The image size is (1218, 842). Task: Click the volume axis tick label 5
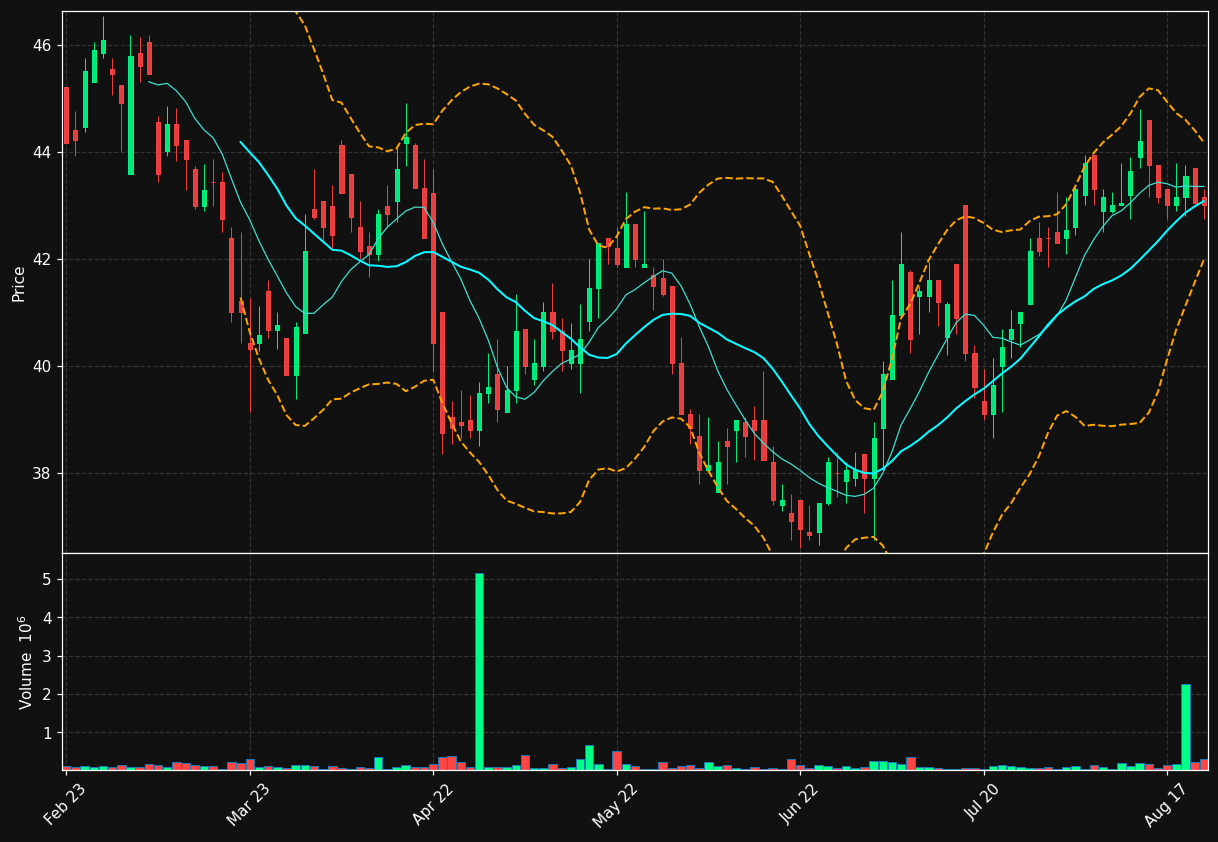(x=47, y=580)
